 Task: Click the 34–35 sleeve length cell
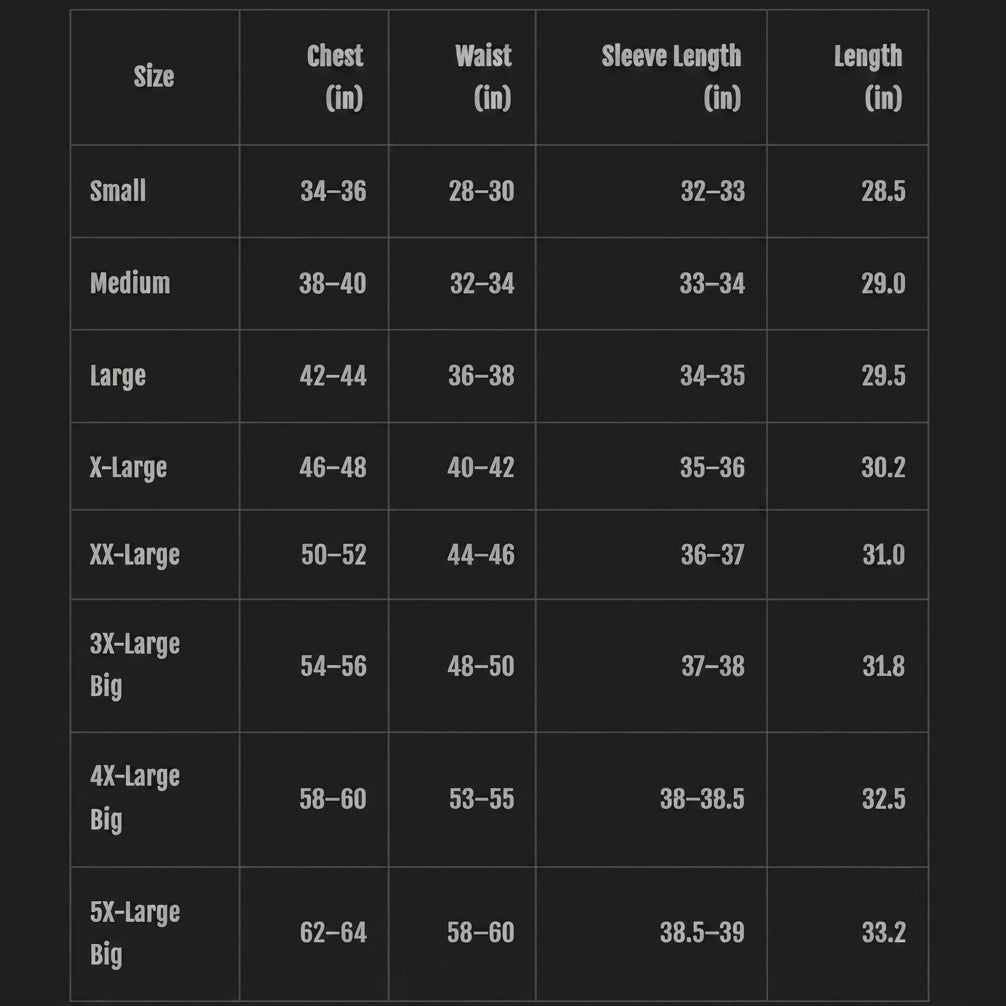(x=713, y=376)
